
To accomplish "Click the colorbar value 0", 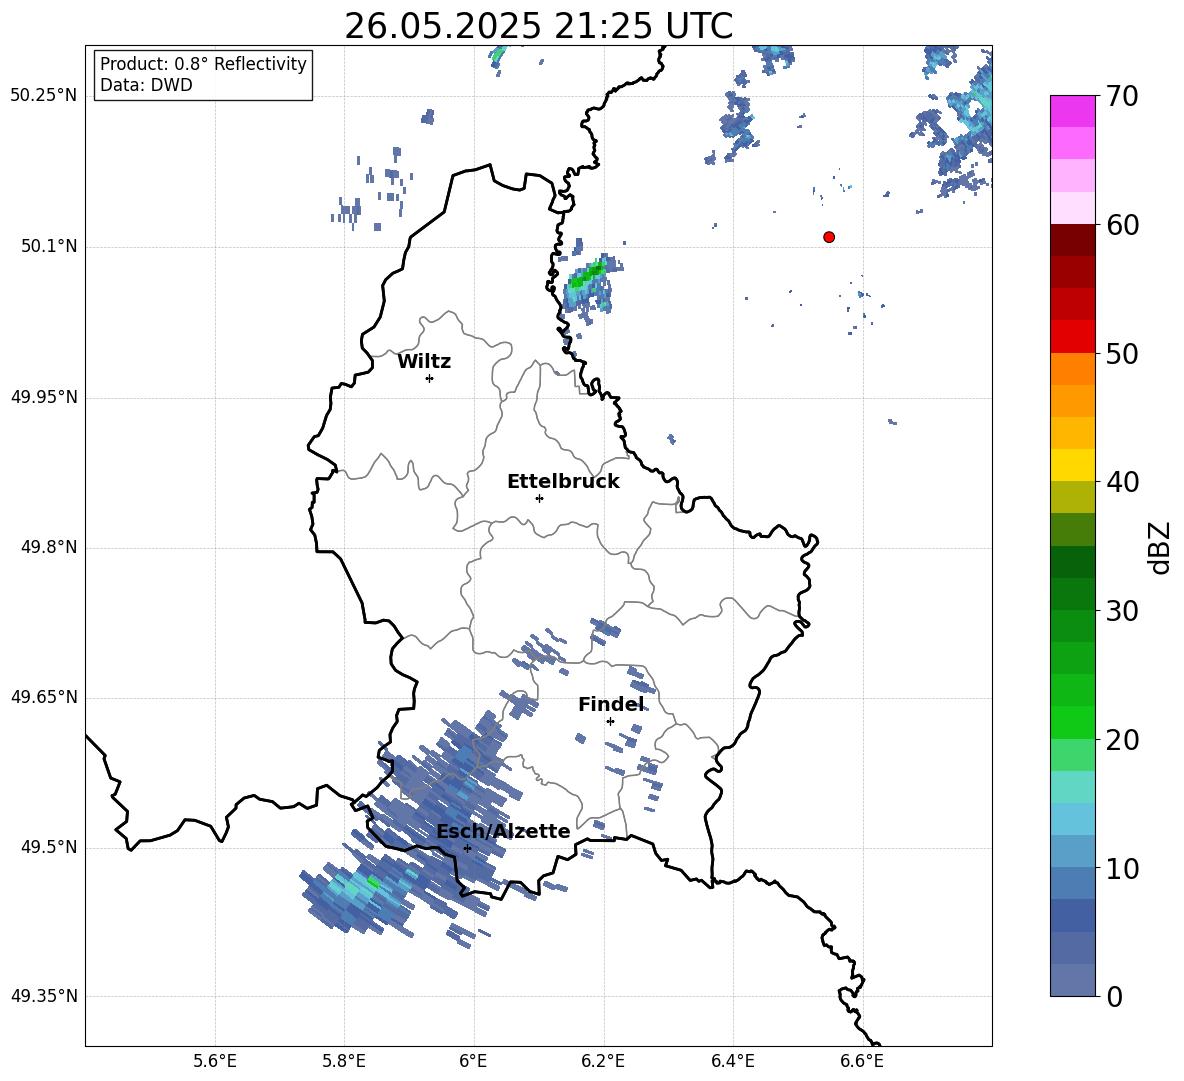I will point(1114,996).
